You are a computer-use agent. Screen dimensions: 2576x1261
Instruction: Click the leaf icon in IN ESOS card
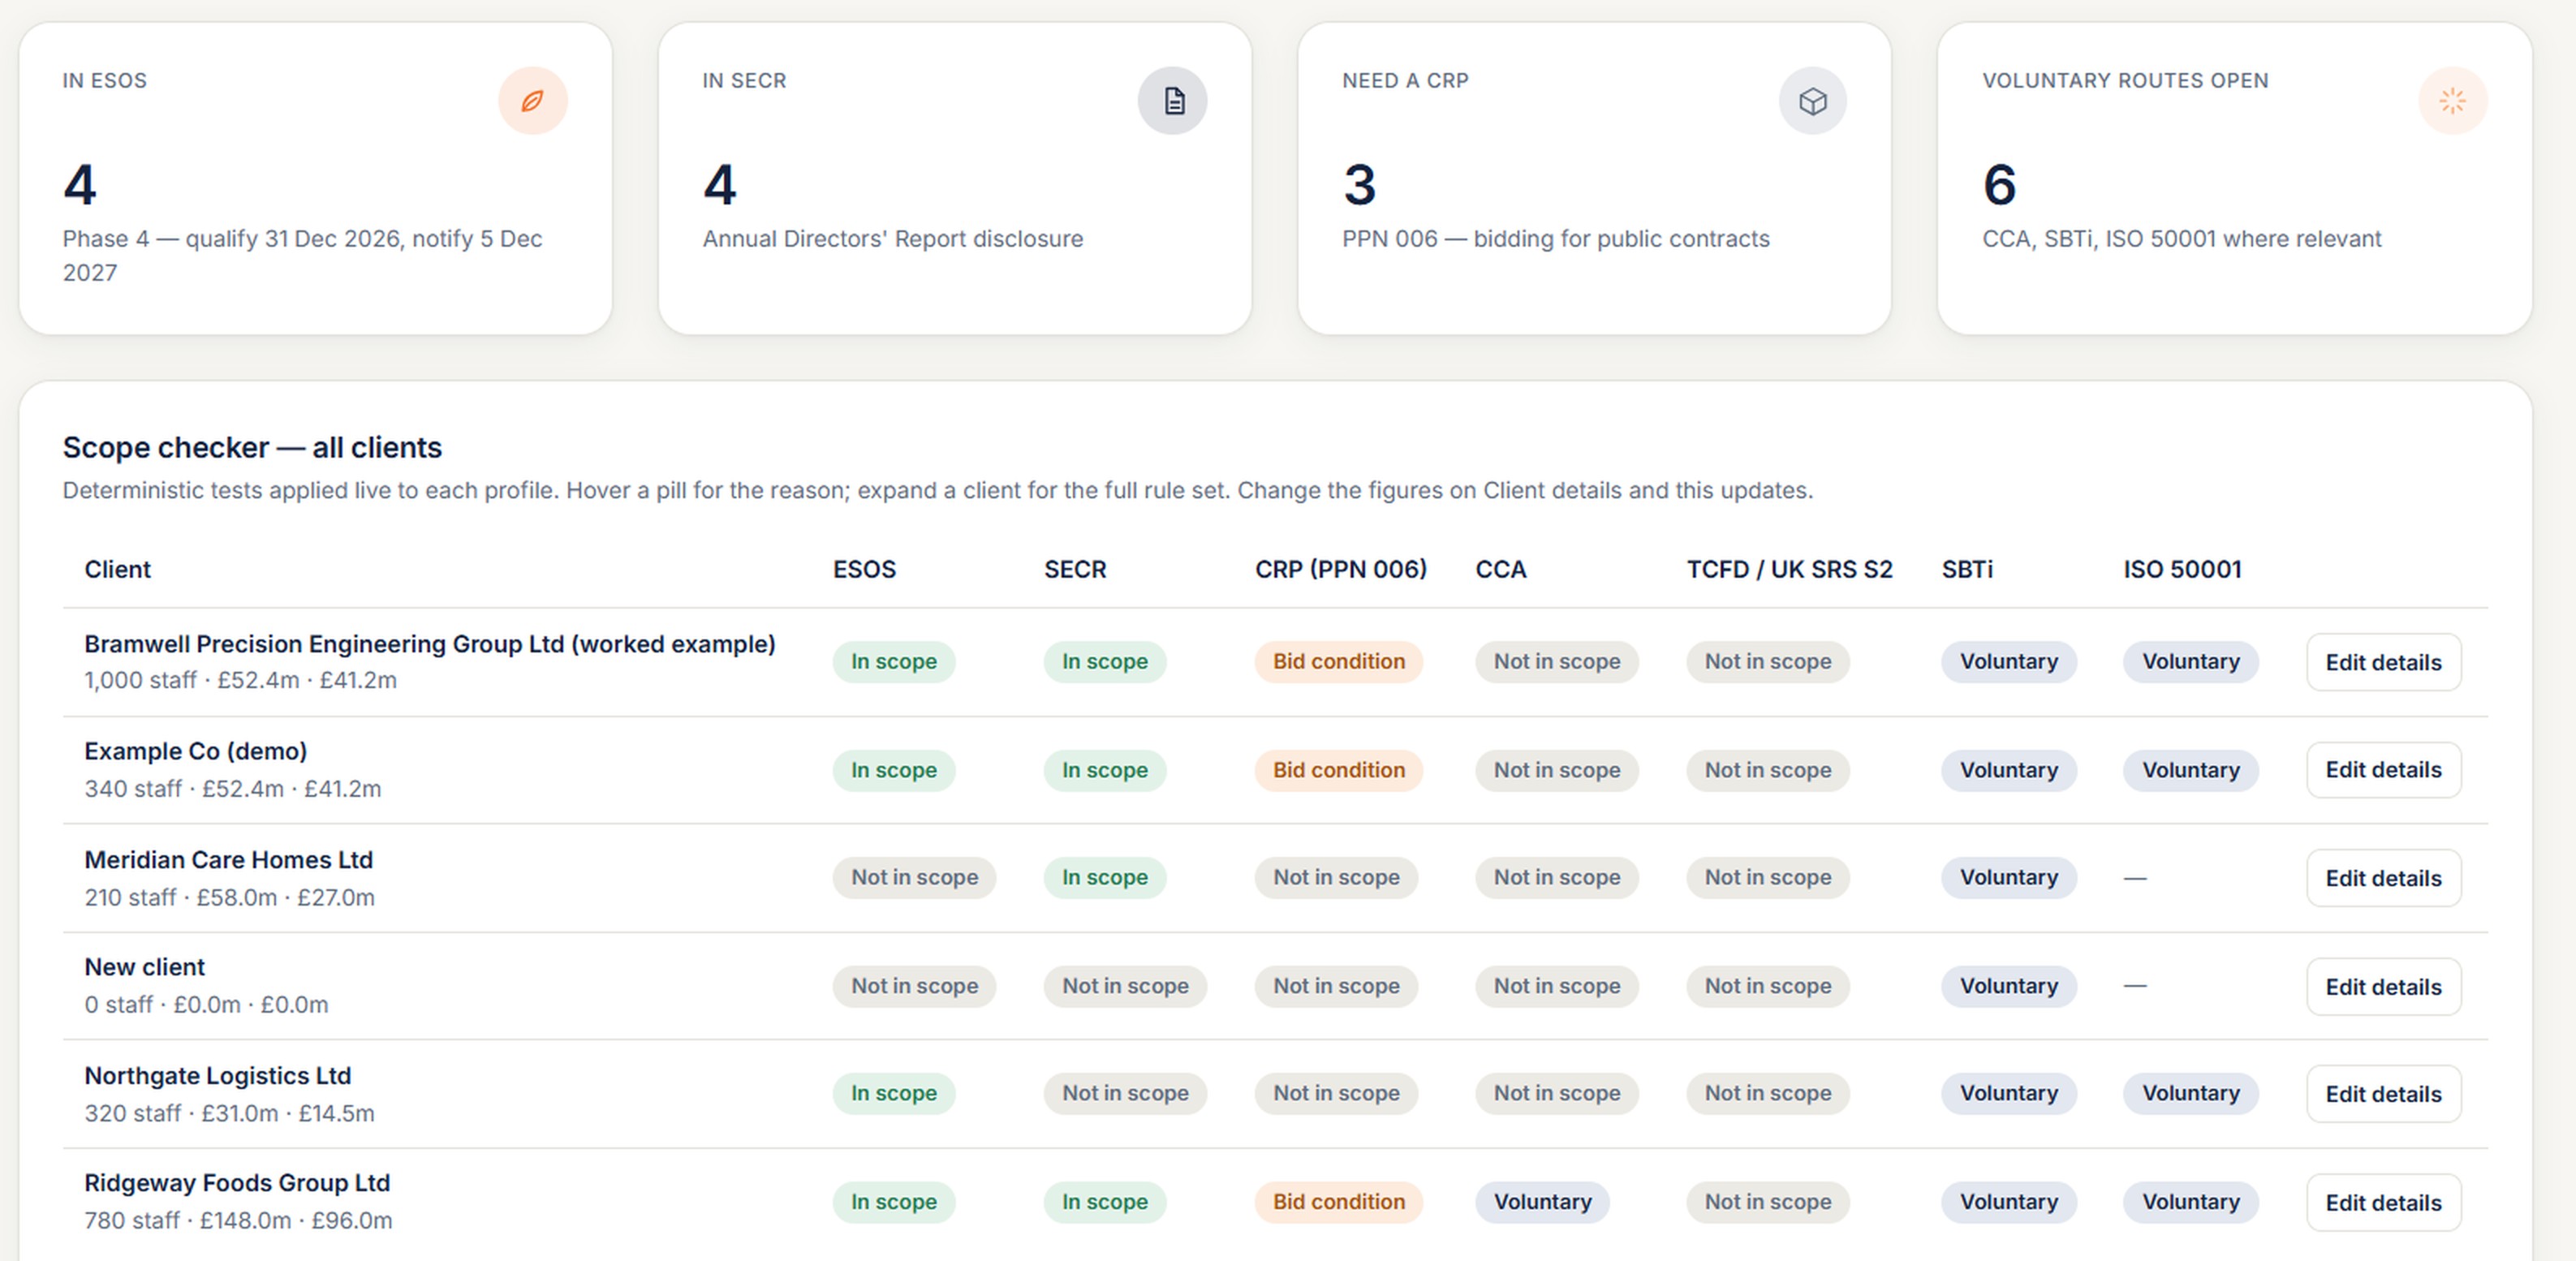pos(533,100)
